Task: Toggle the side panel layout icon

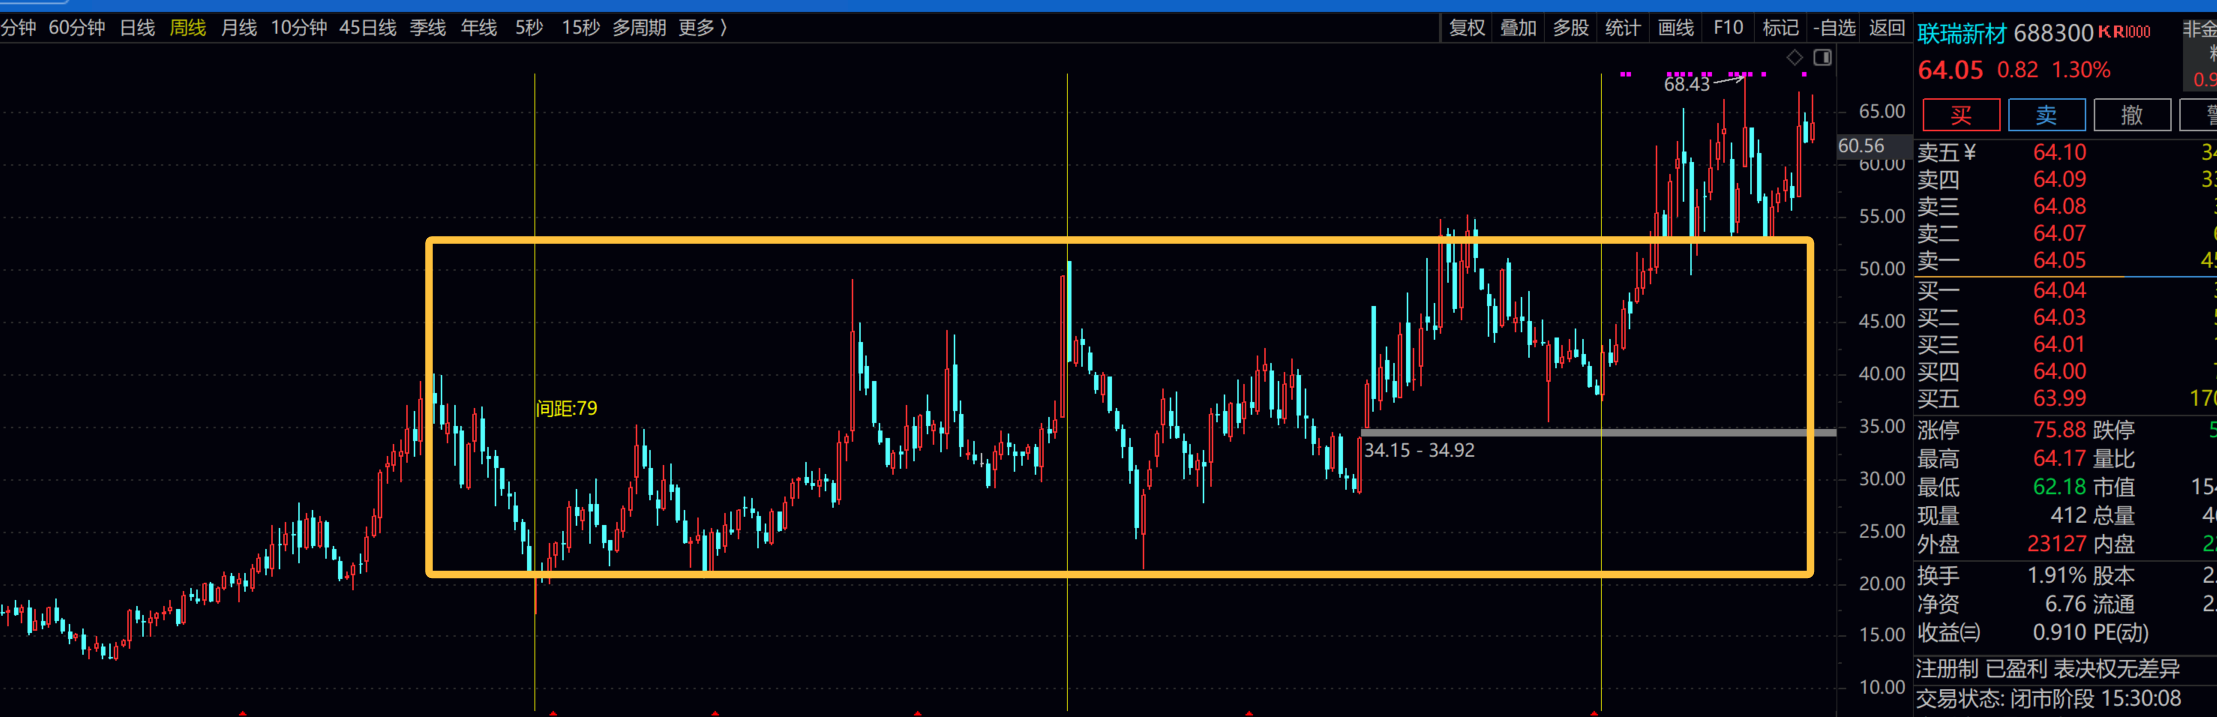Action: 1823,57
